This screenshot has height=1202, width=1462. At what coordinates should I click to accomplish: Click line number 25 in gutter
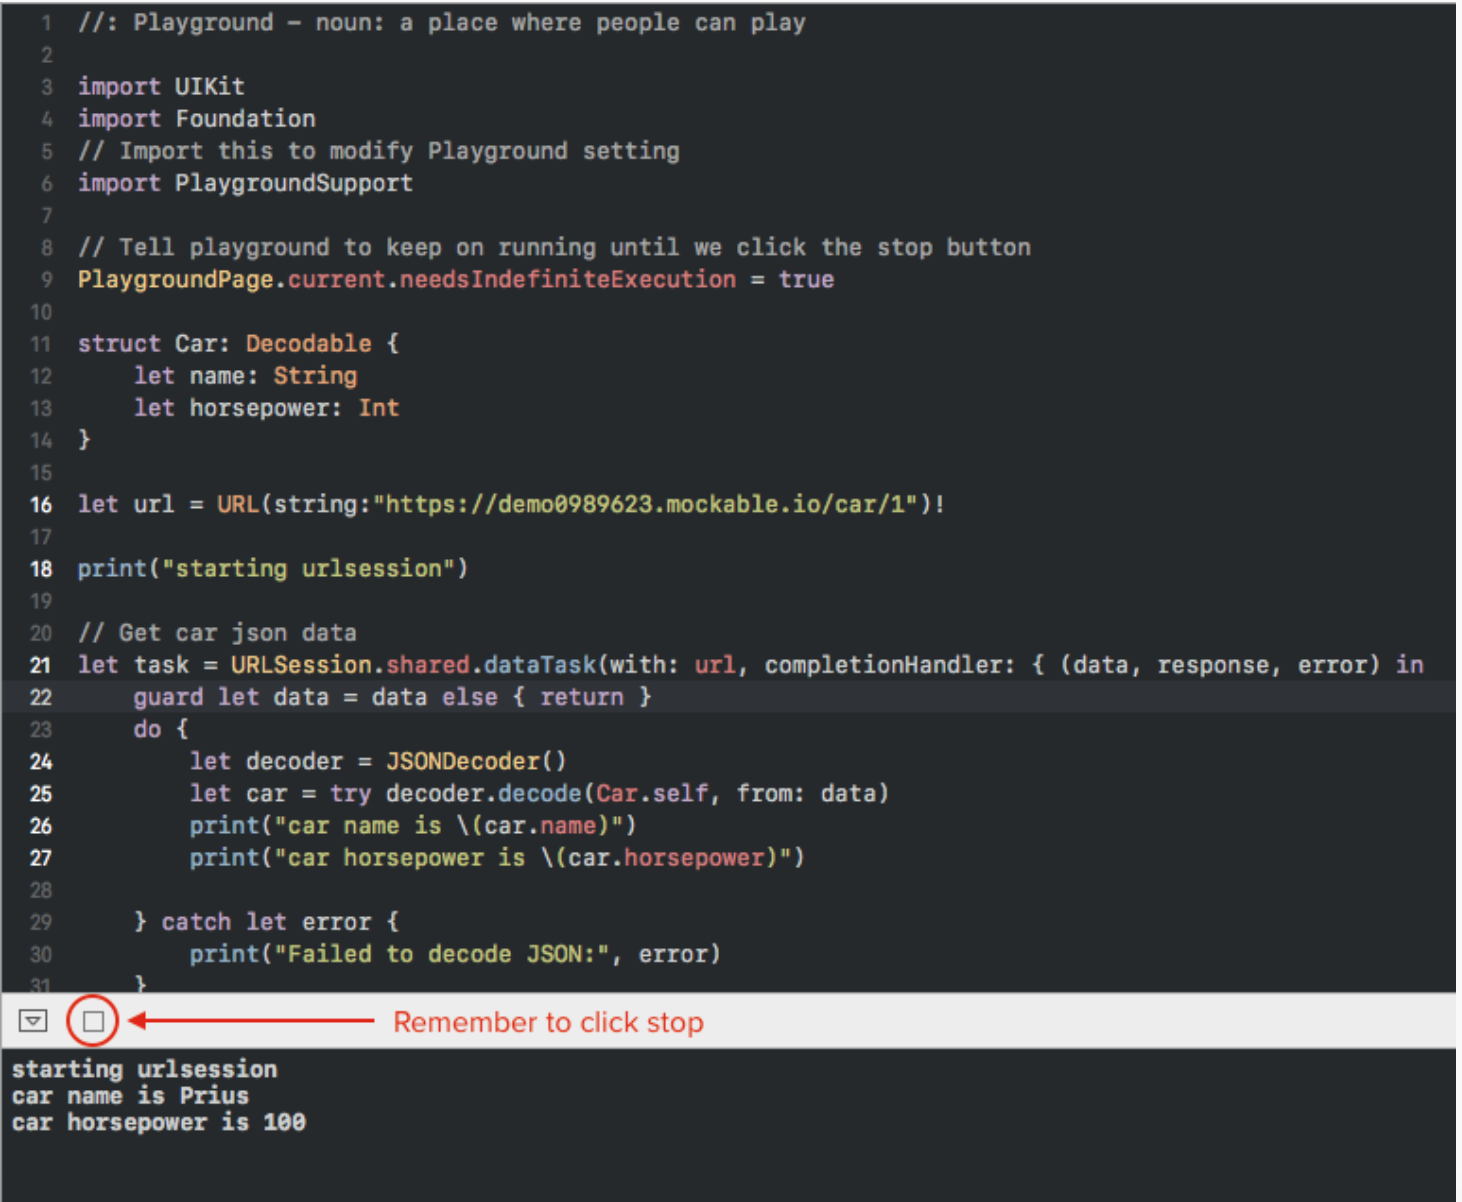pyautogui.click(x=41, y=794)
